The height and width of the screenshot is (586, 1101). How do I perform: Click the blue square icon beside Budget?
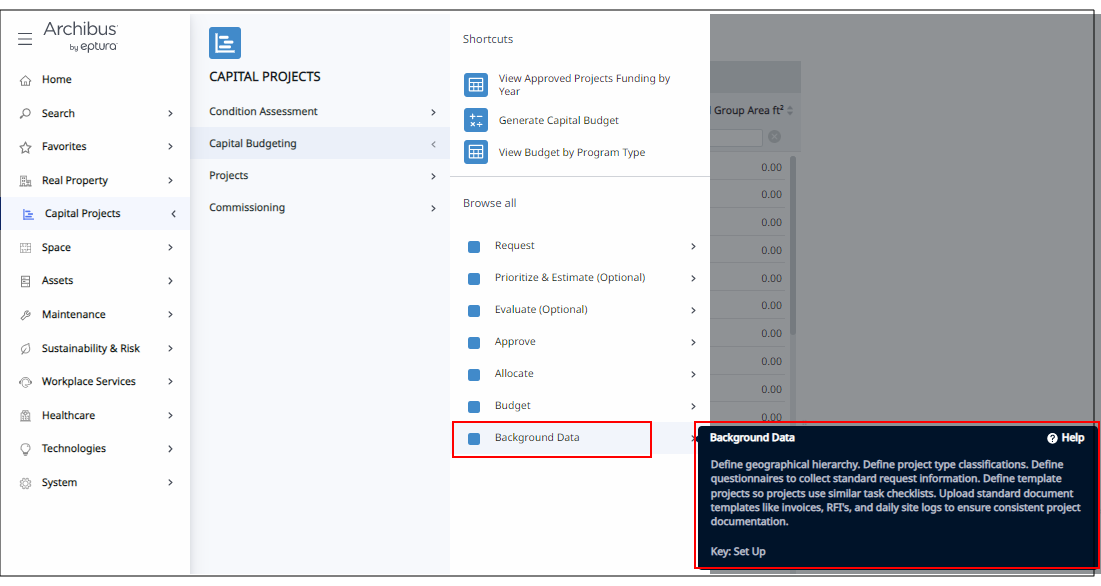tap(474, 406)
